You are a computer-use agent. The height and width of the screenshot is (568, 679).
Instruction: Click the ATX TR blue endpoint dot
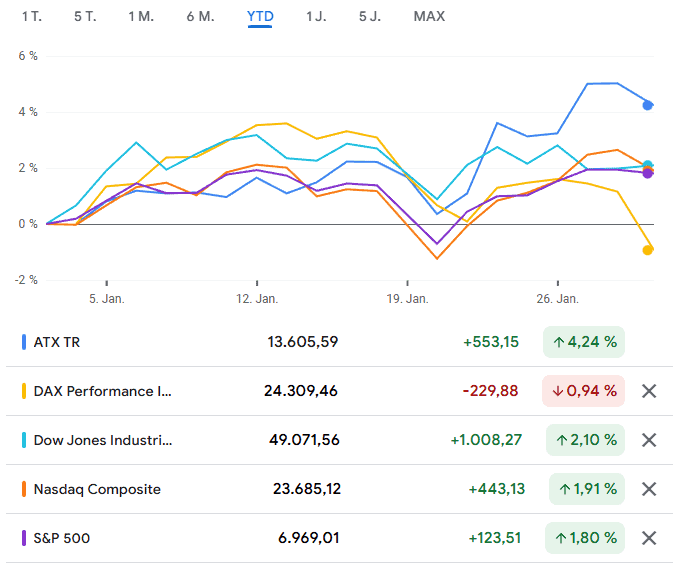tap(648, 105)
